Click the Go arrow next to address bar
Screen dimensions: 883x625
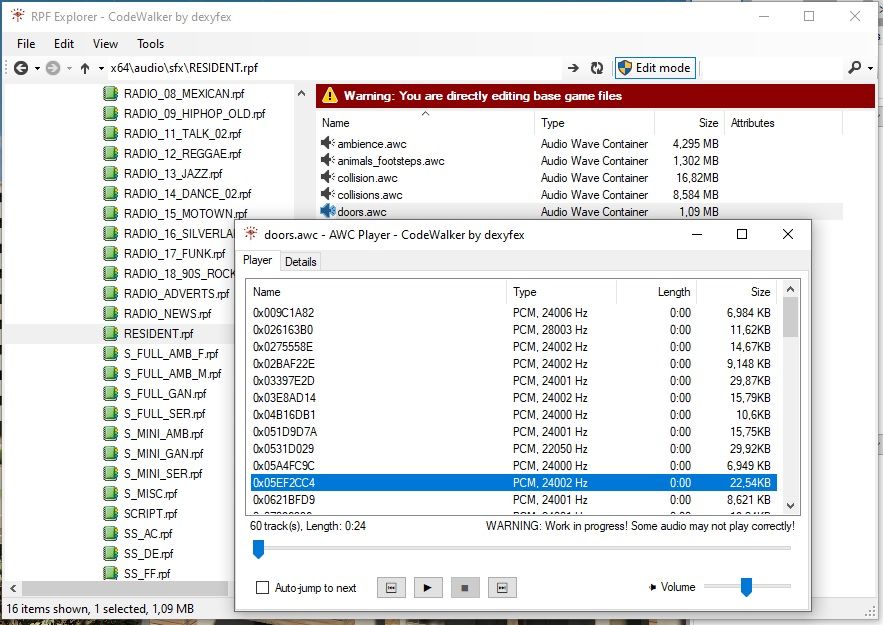click(x=573, y=68)
